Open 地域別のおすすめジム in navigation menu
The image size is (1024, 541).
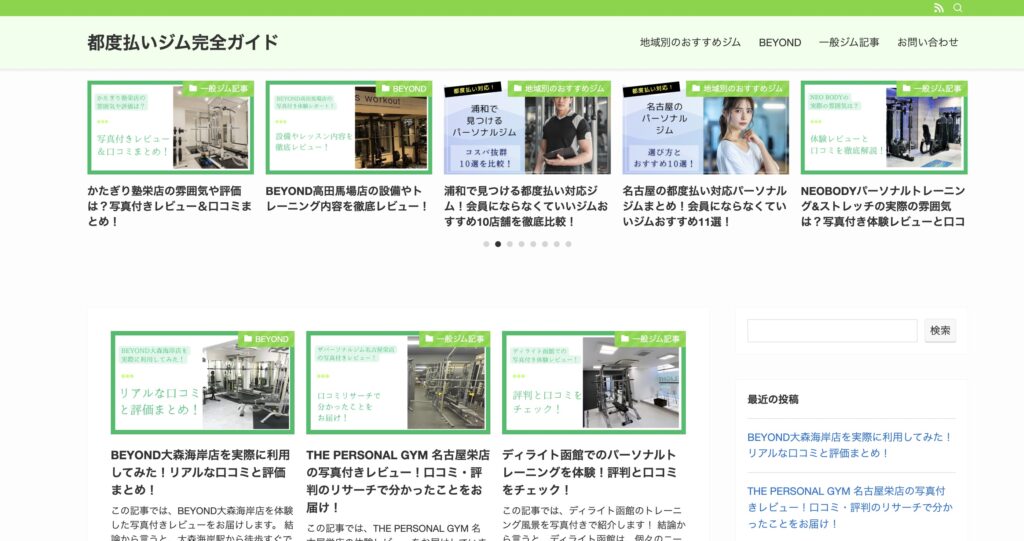click(690, 43)
